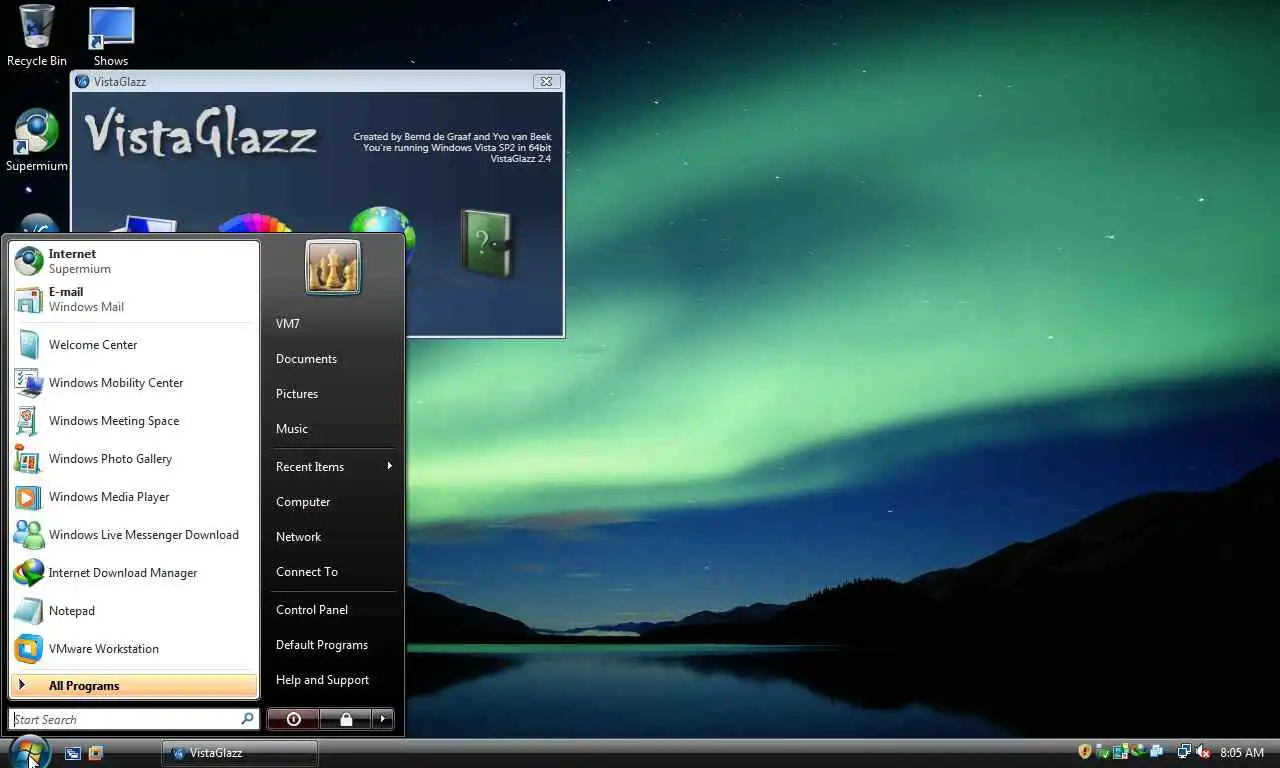1280x768 pixels.
Task: Open E-mail Windows Mail entry
Action: [x=134, y=299]
